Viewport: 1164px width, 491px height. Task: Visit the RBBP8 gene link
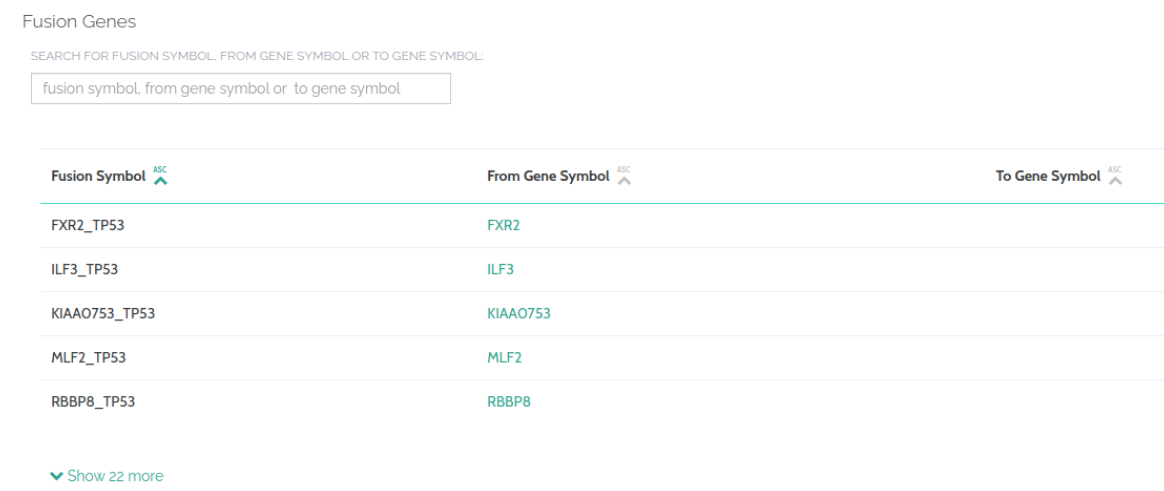508,402
